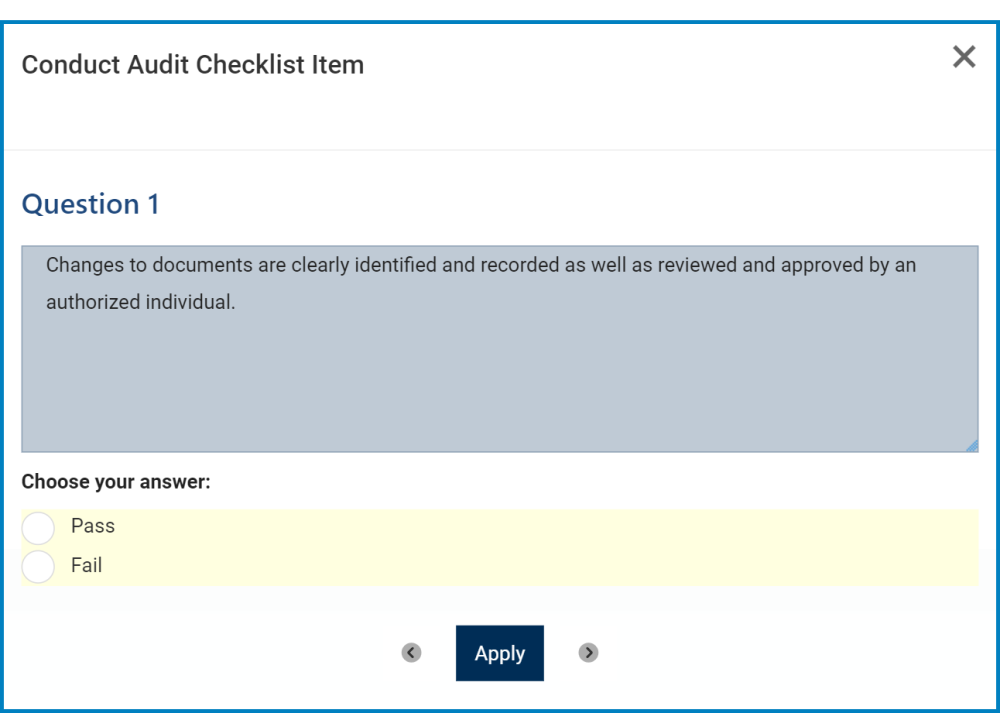Click the Choose your answer label

tap(116, 482)
